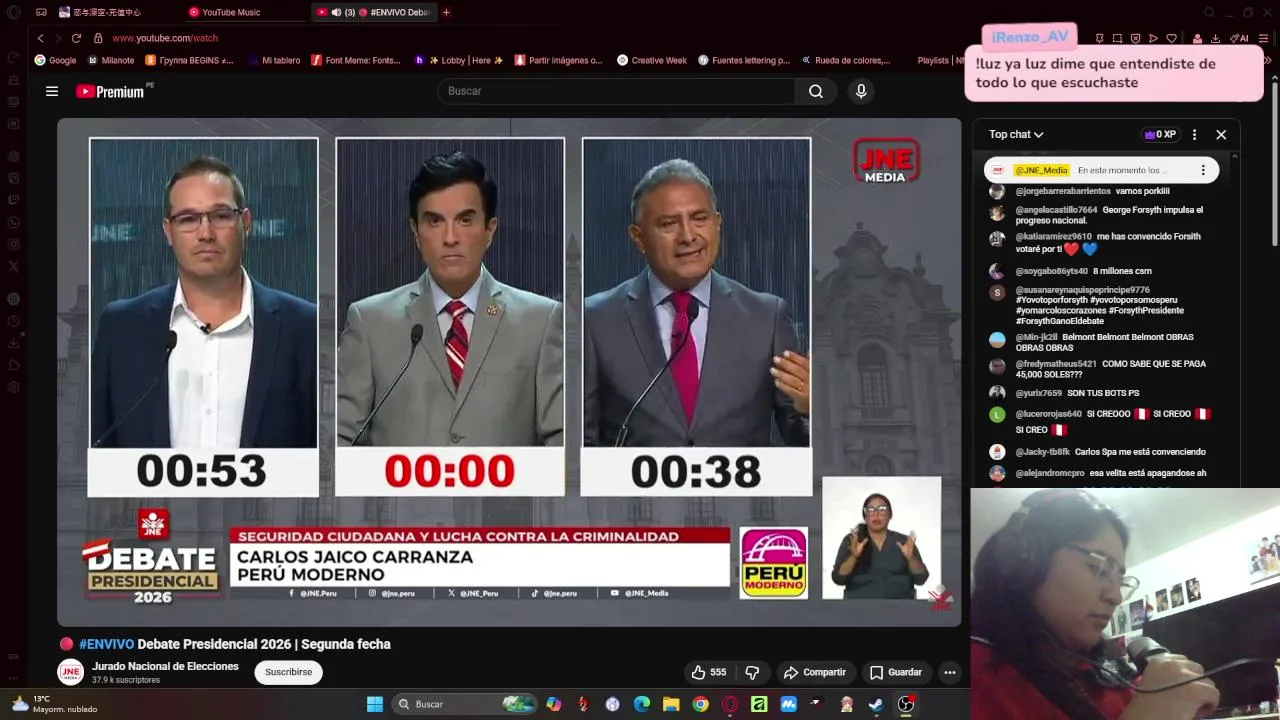1280x720 pixels.
Task: Open the Mi tablero bookmark
Action: point(274,60)
